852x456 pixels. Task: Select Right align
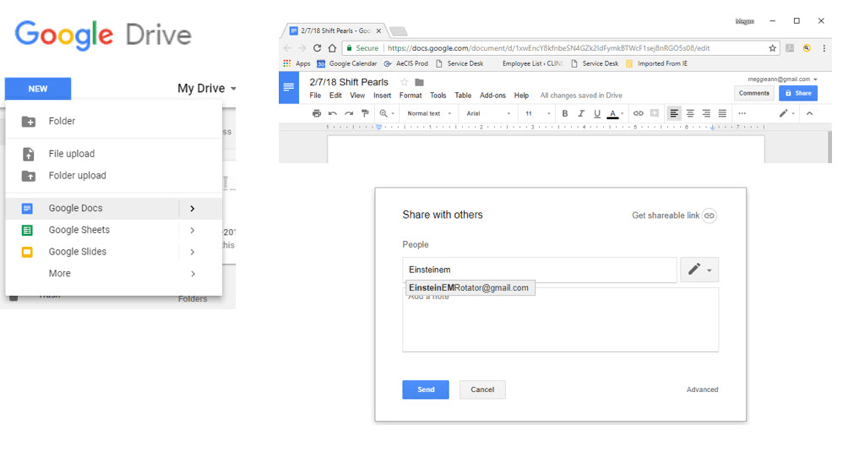[706, 113]
